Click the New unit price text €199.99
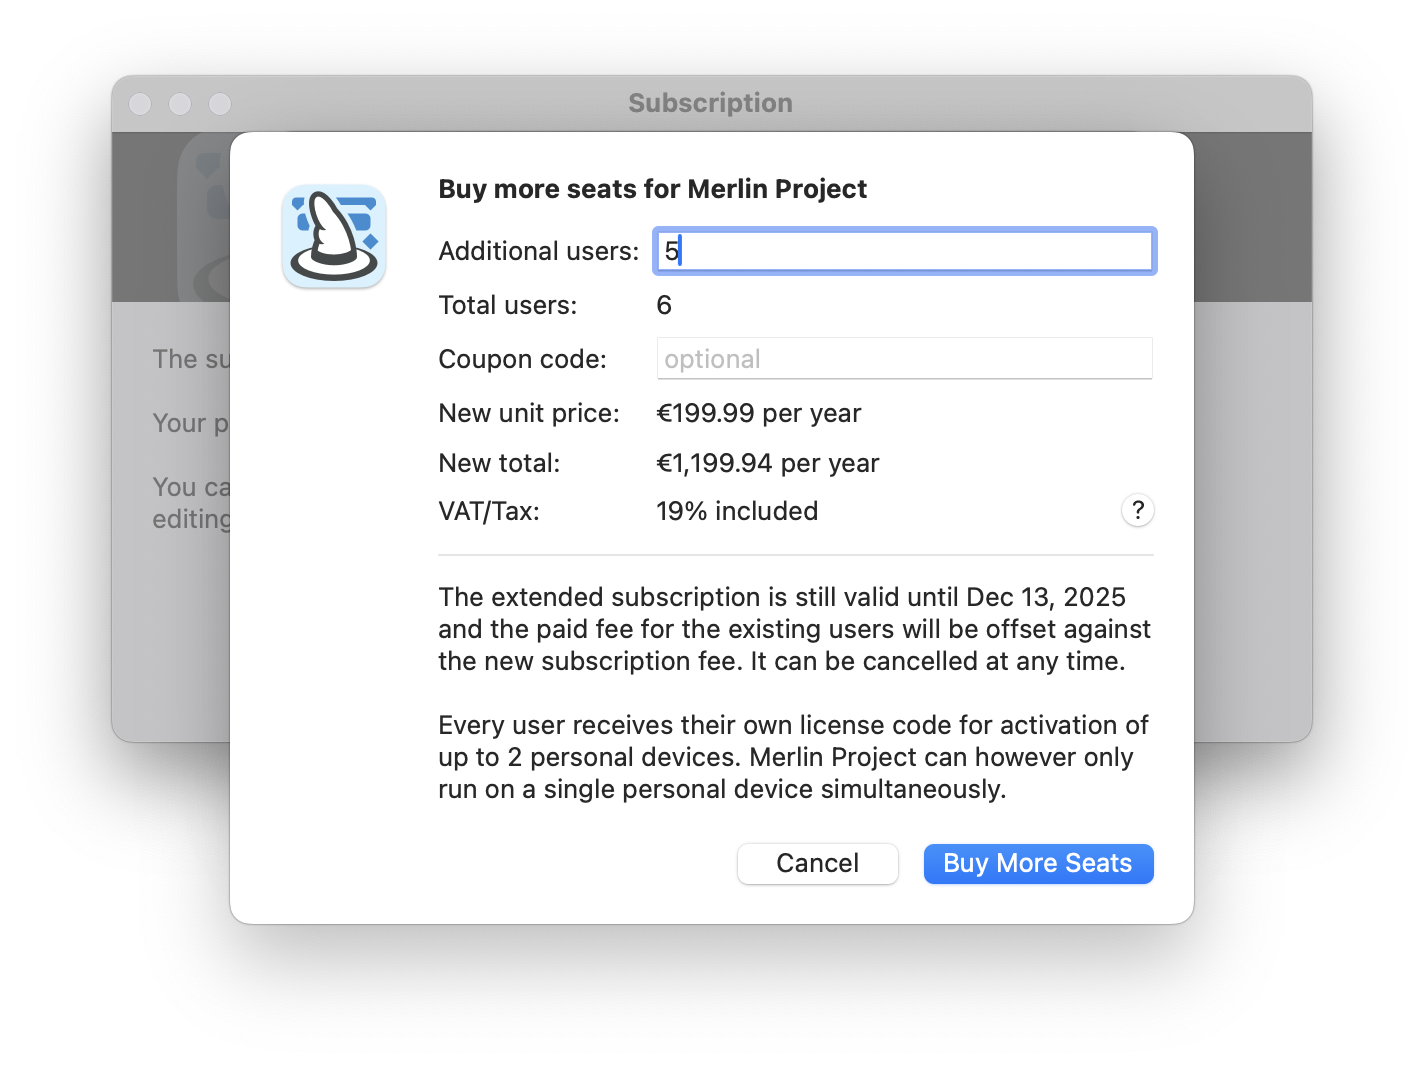Image resolution: width=1424 pixels, height=1072 pixels. [x=758, y=412]
